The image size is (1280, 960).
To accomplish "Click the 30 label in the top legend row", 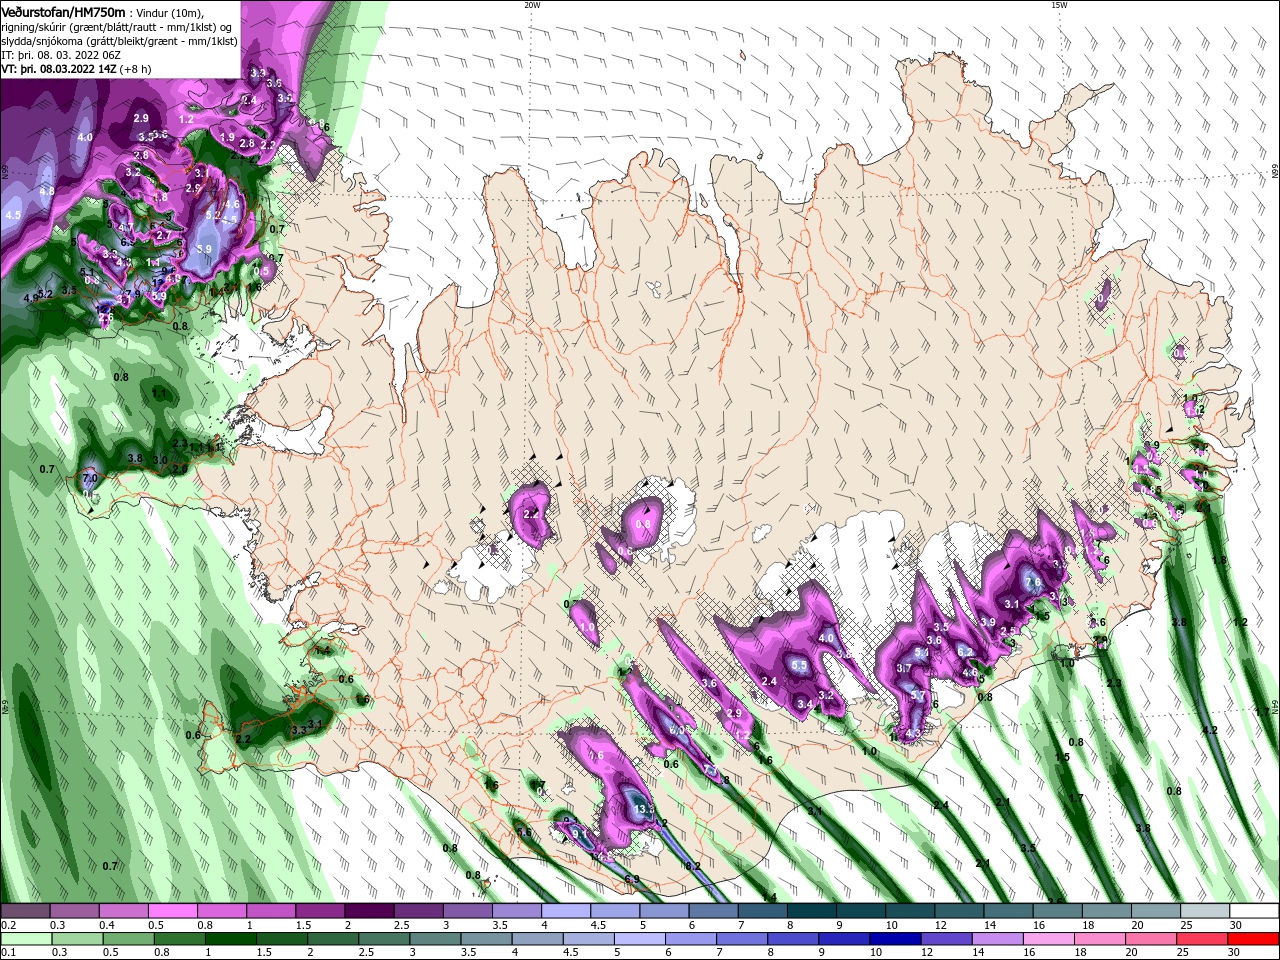I will click(1236, 925).
